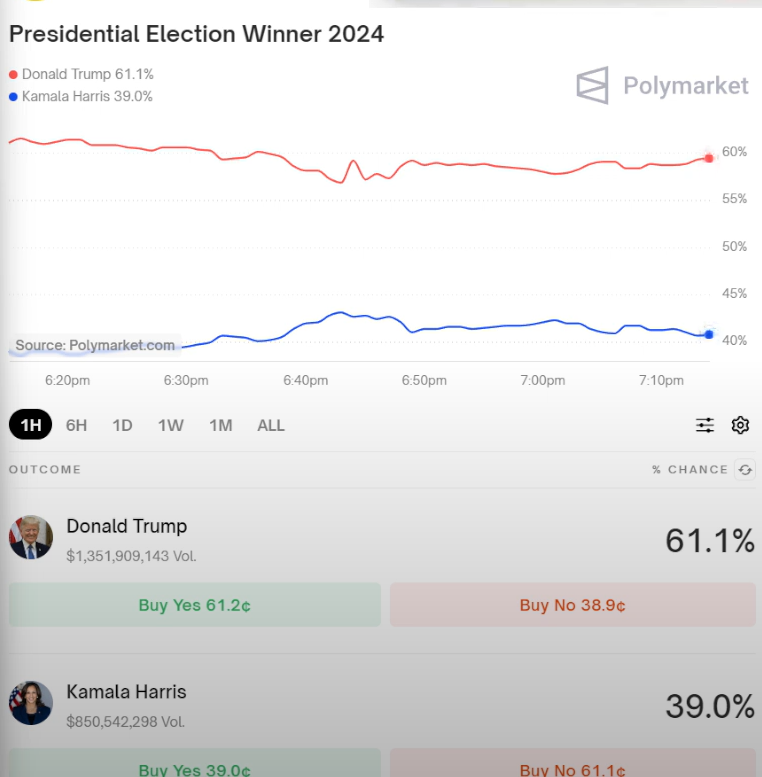
Task: Click the red Trump legend dot
Action: tap(13, 75)
